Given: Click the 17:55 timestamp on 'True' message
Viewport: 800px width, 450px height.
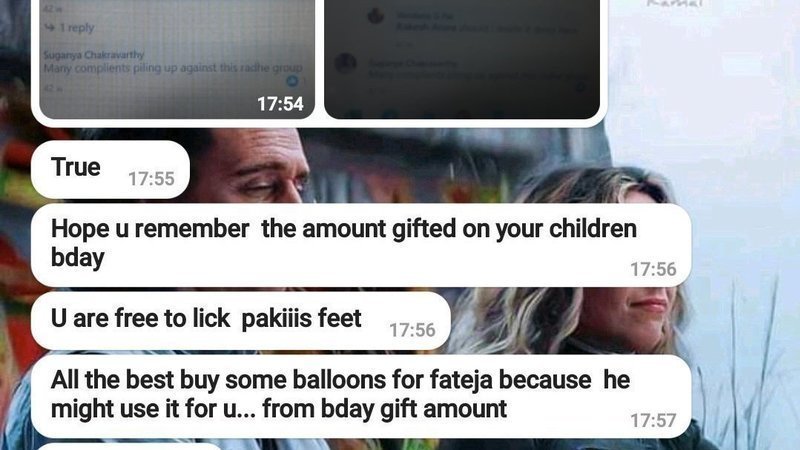Looking at the screenshot, I should 151,179.
